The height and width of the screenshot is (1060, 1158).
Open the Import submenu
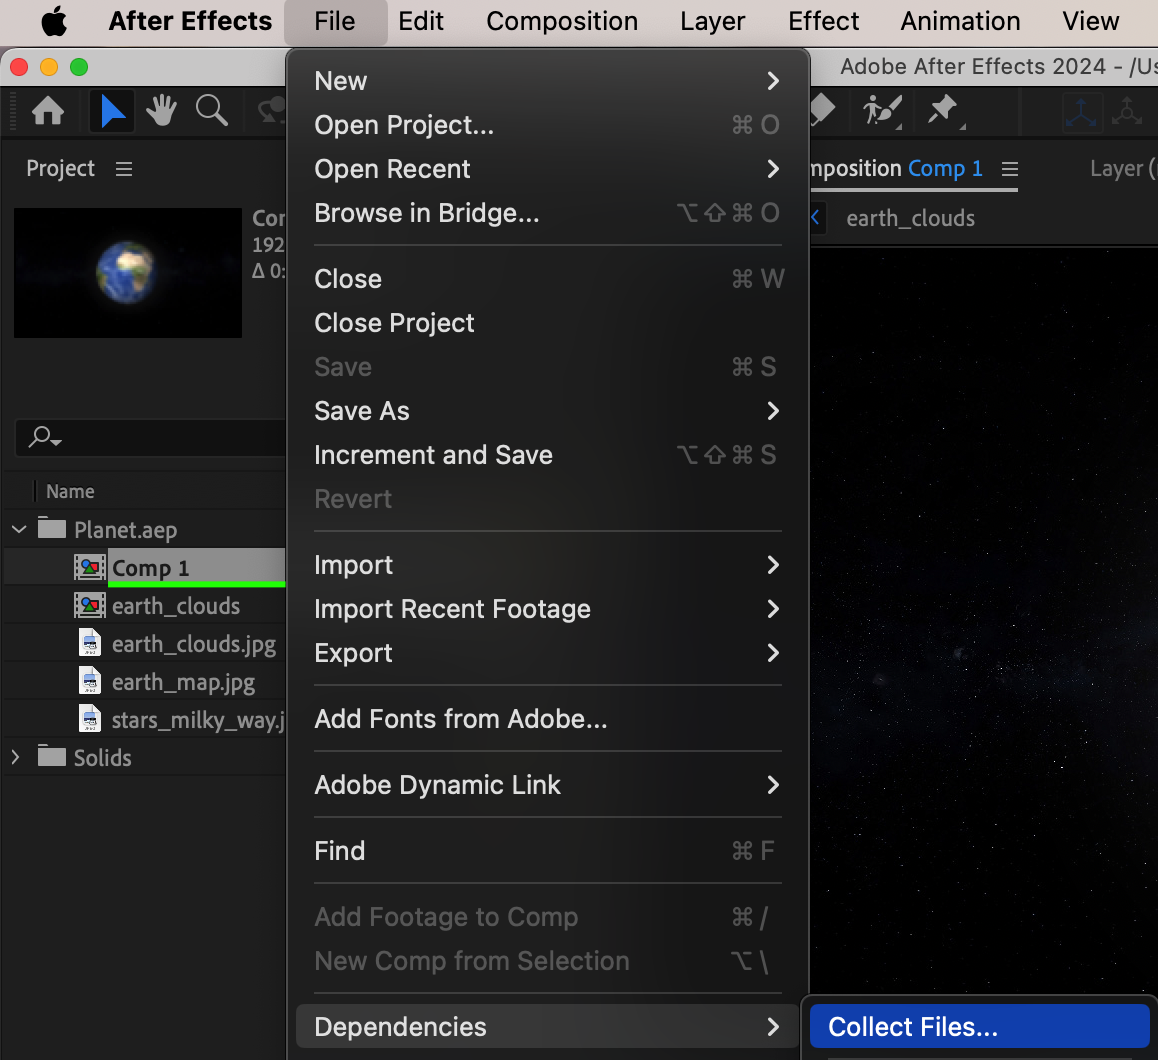tap(547, 565)
